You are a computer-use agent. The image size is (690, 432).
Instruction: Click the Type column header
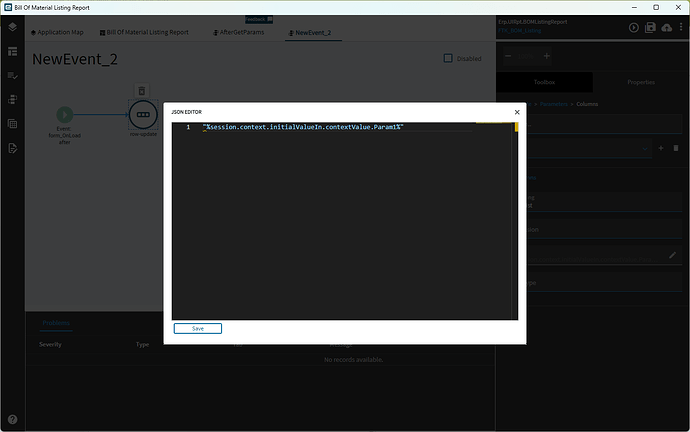tap(142, 344)
